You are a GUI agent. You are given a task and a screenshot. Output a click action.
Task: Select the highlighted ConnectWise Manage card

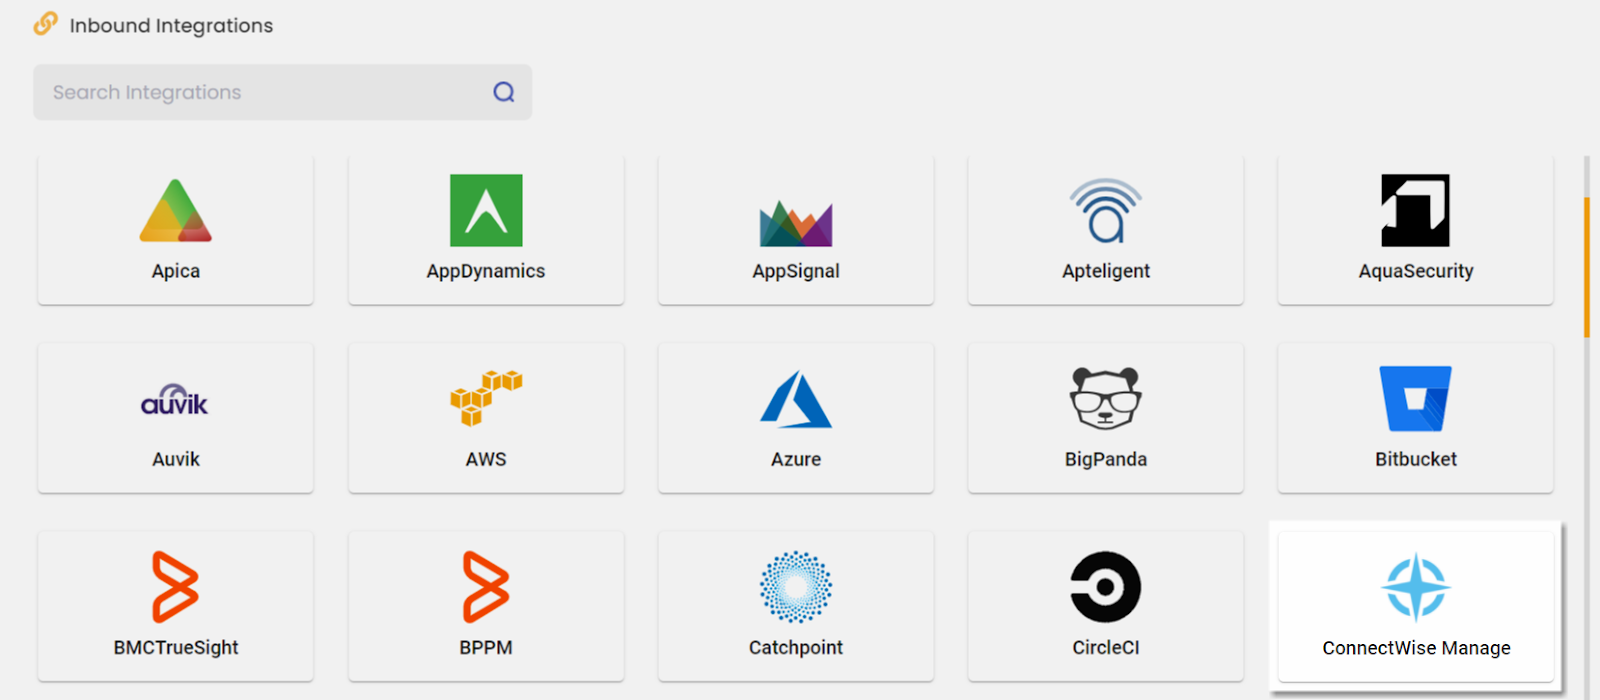[1415, 606]
